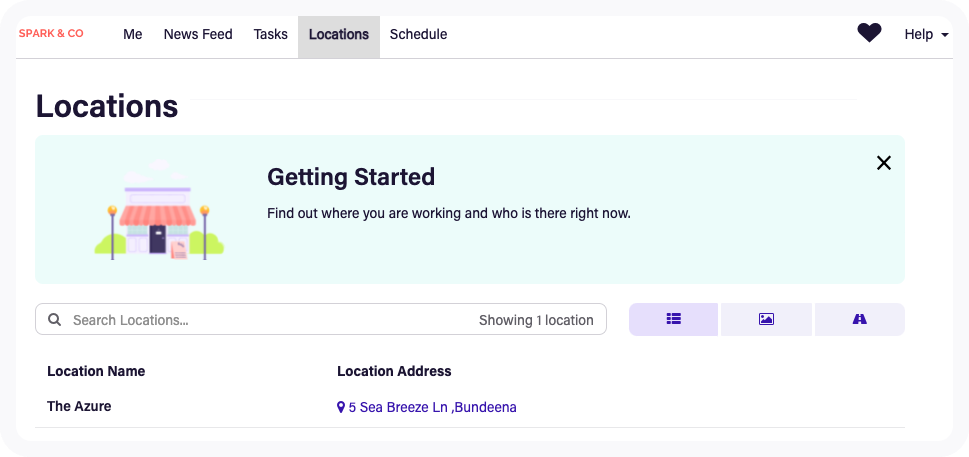Switch to map road view
The width and height of the screenshot is (969, 457).
pyautogui.click(x=859, y=319)
